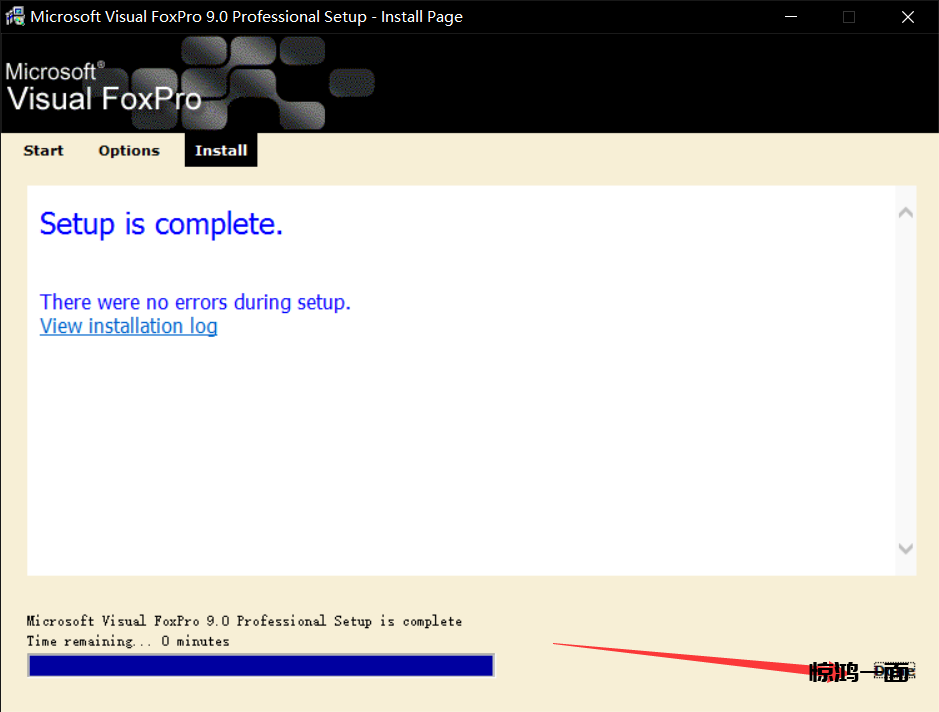The width and height of the screenshot is (939, 712).
Task: Click the scroll down arrow in the results panel
Action: click(x=906, y=548)
